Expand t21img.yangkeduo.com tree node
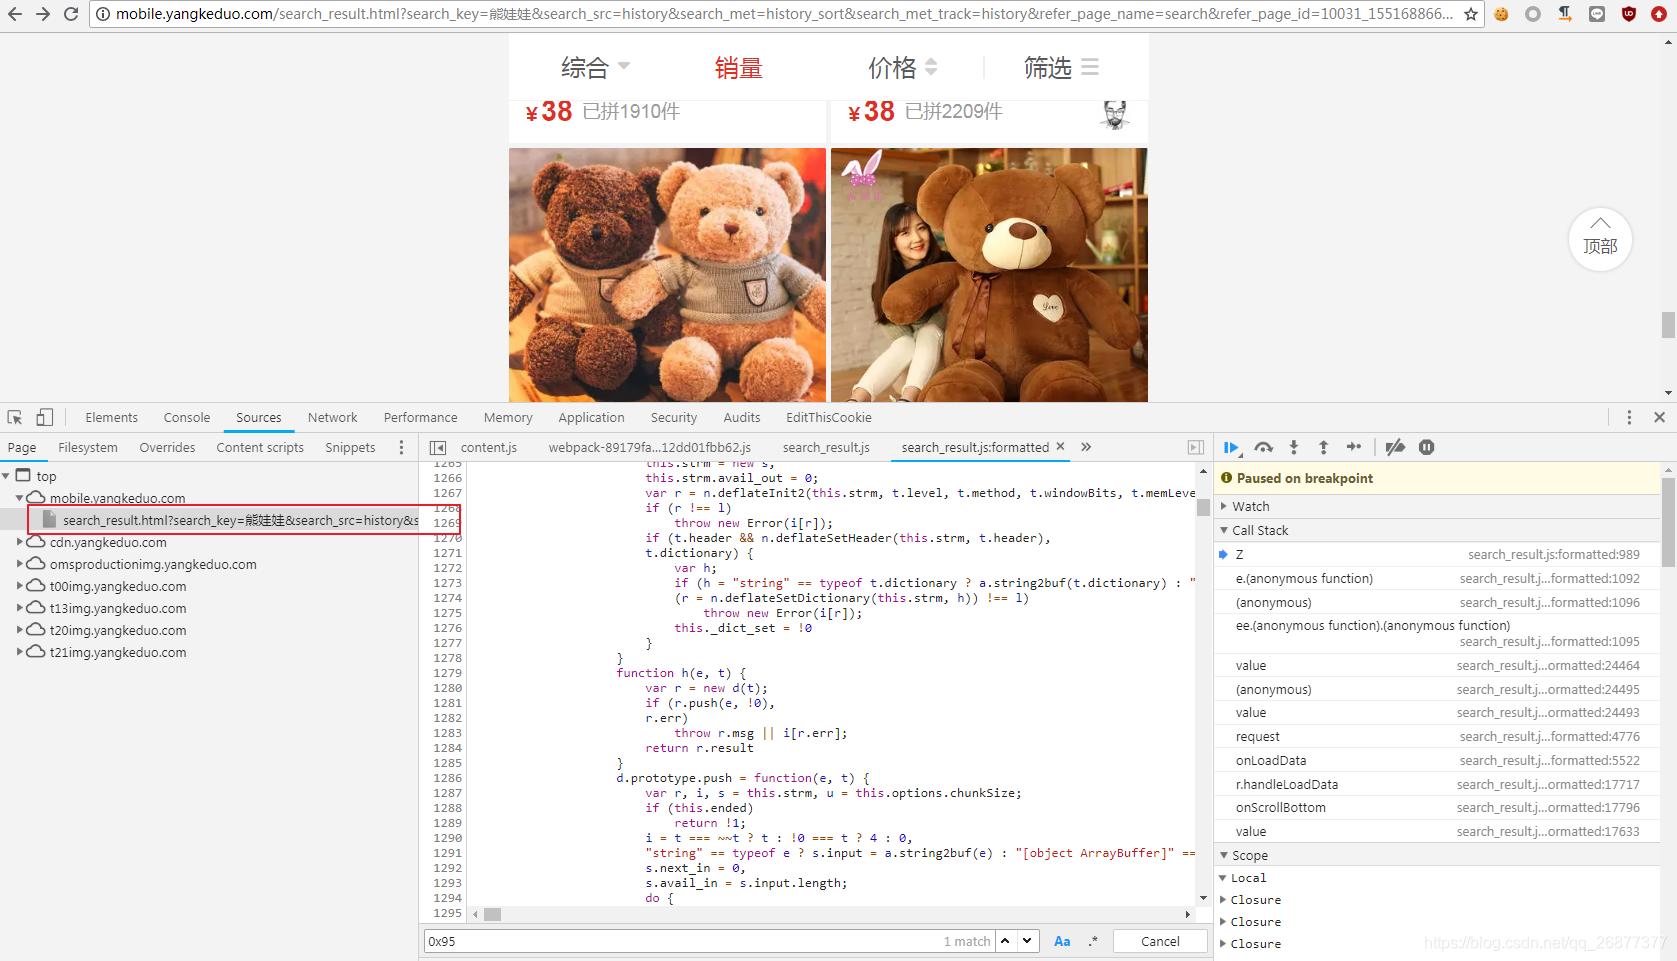 coord(20,652)
